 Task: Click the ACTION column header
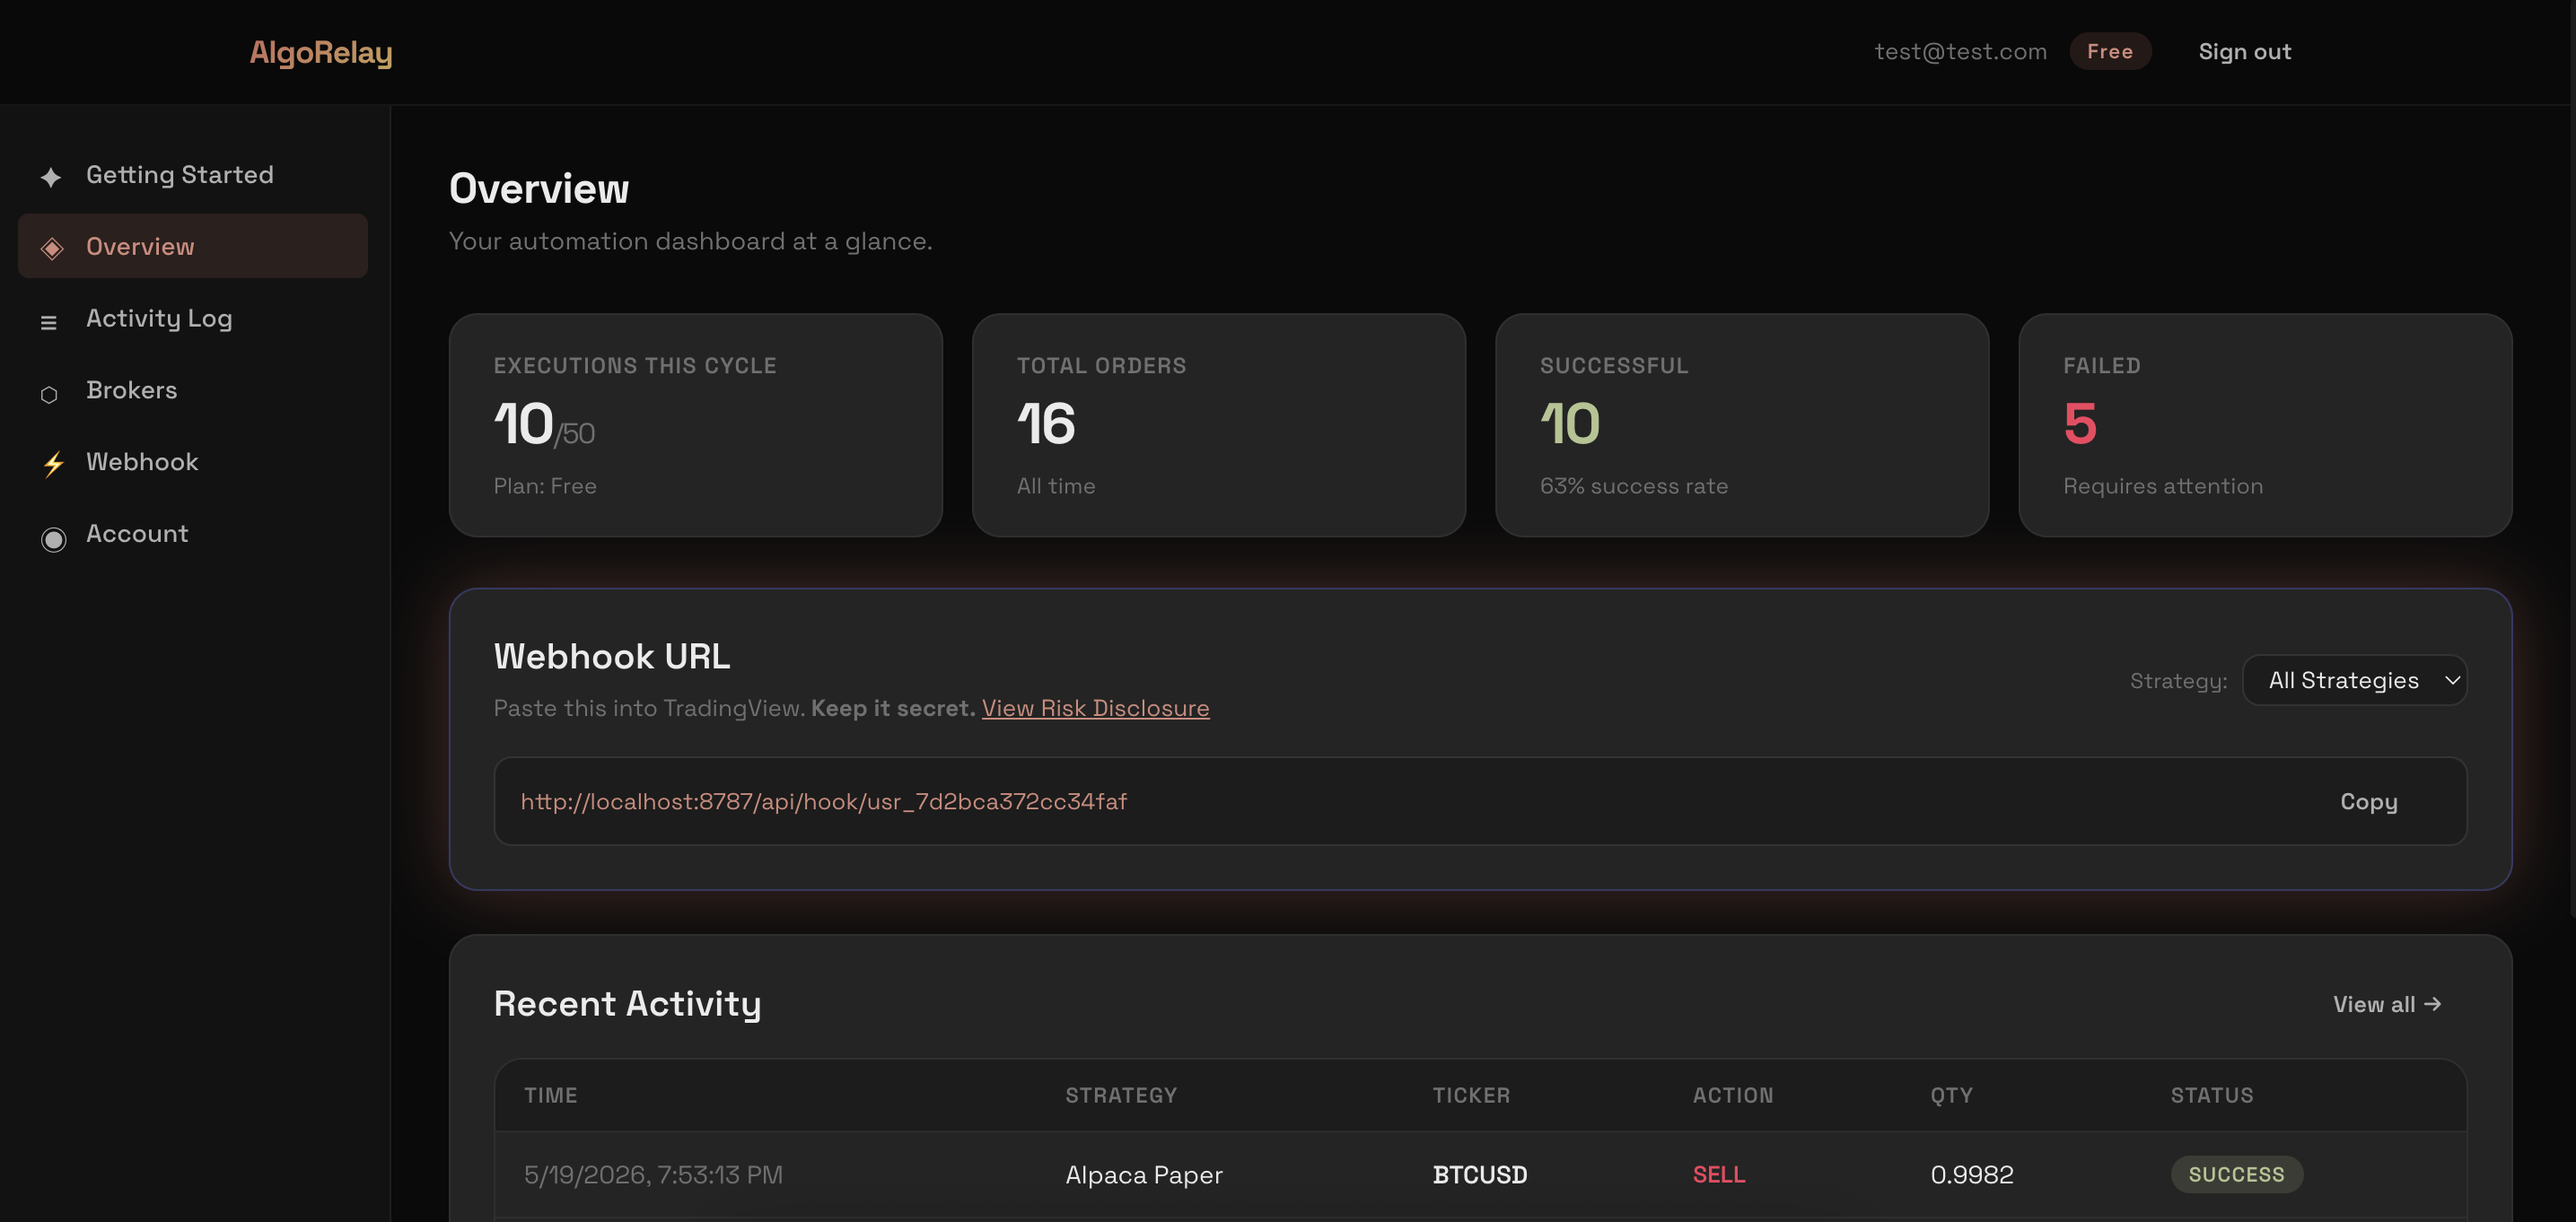click(x=1733, y=1095)
